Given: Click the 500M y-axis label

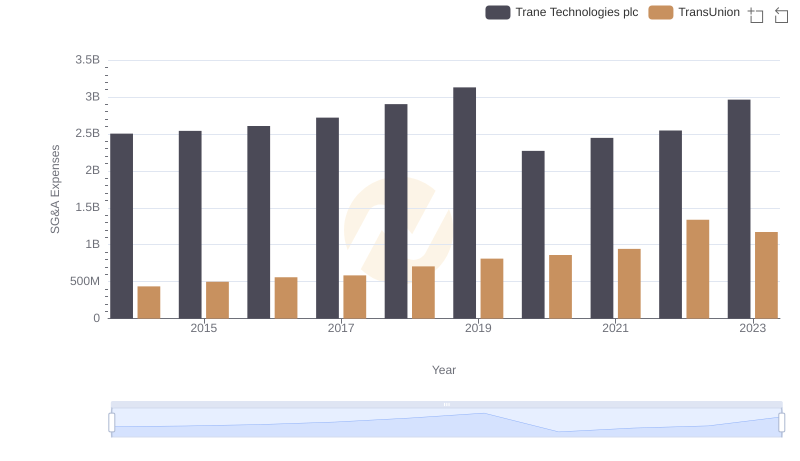Looking at the screenshot, I should pyautogui.click(x=85, y=281).
